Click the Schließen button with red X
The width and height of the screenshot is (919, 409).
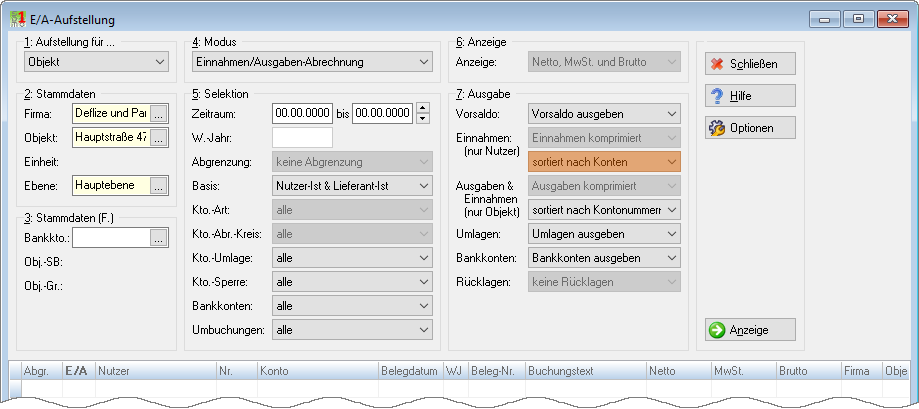click(750, 64)
